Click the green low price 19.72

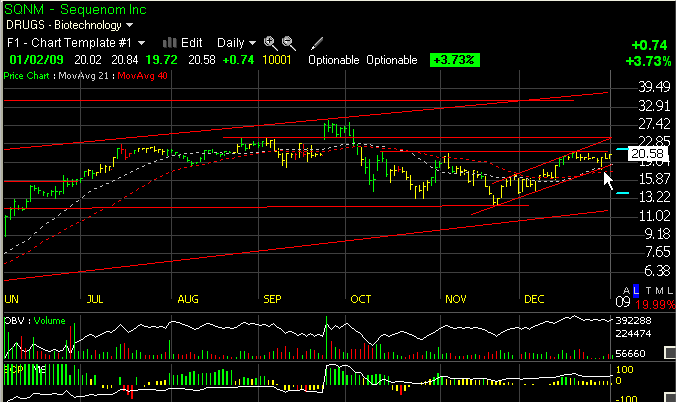(161, 60)
